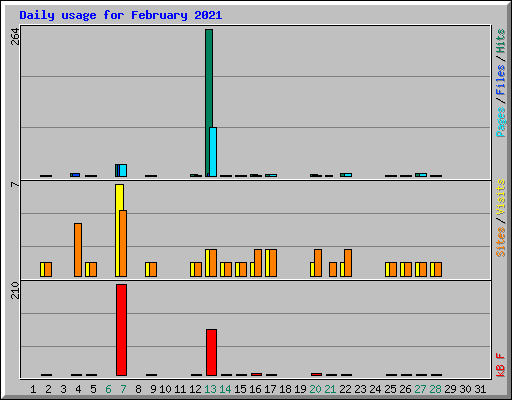Click the green 'Hits' legend label
Image resolution: width=512 pixels, height=400 pixels.
tap(501, 41)
